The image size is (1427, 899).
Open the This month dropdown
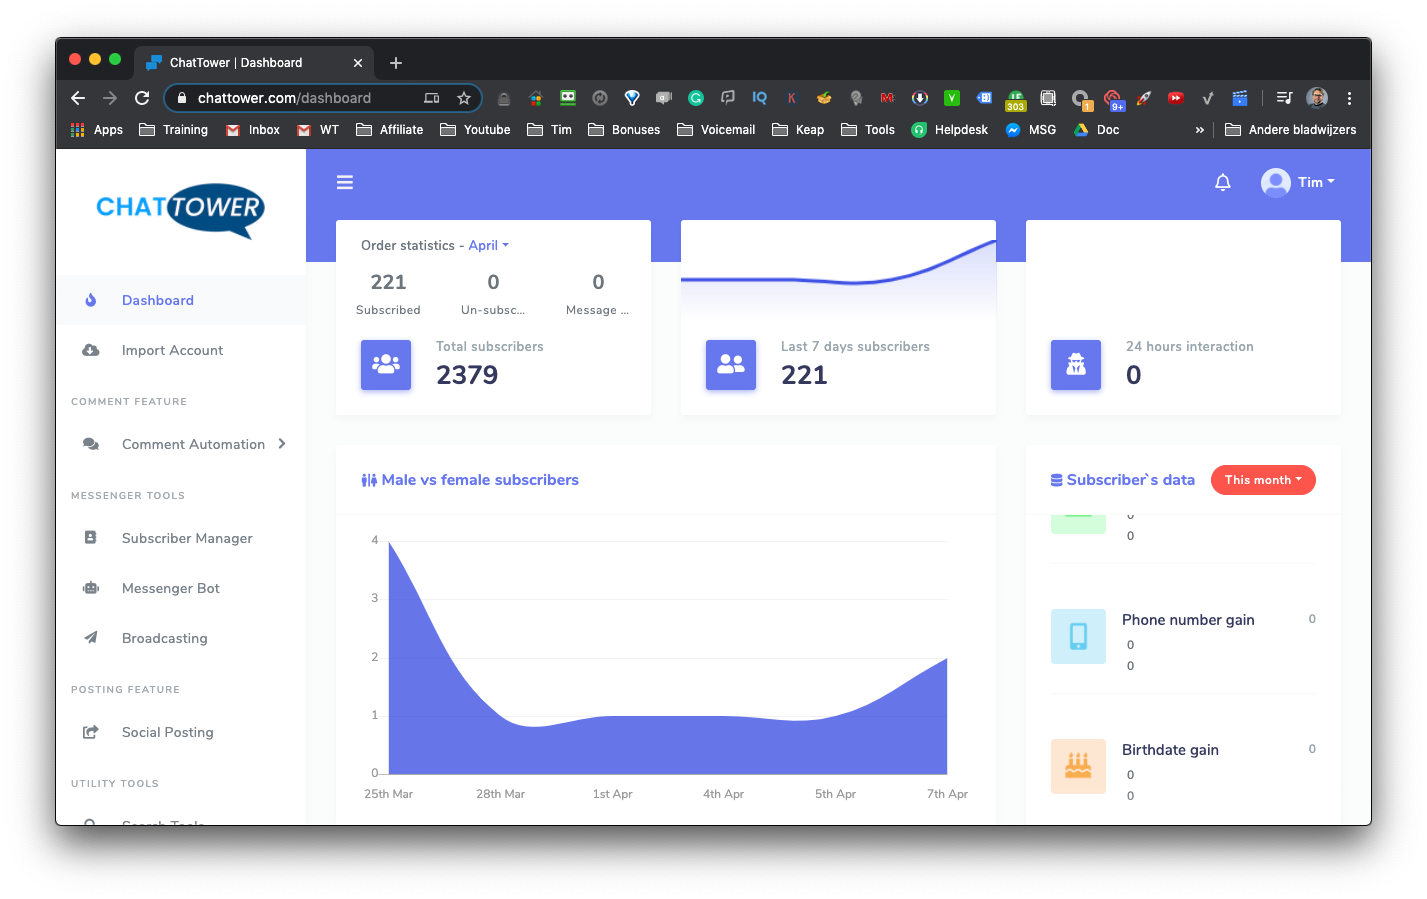(x=1263, y=480)
